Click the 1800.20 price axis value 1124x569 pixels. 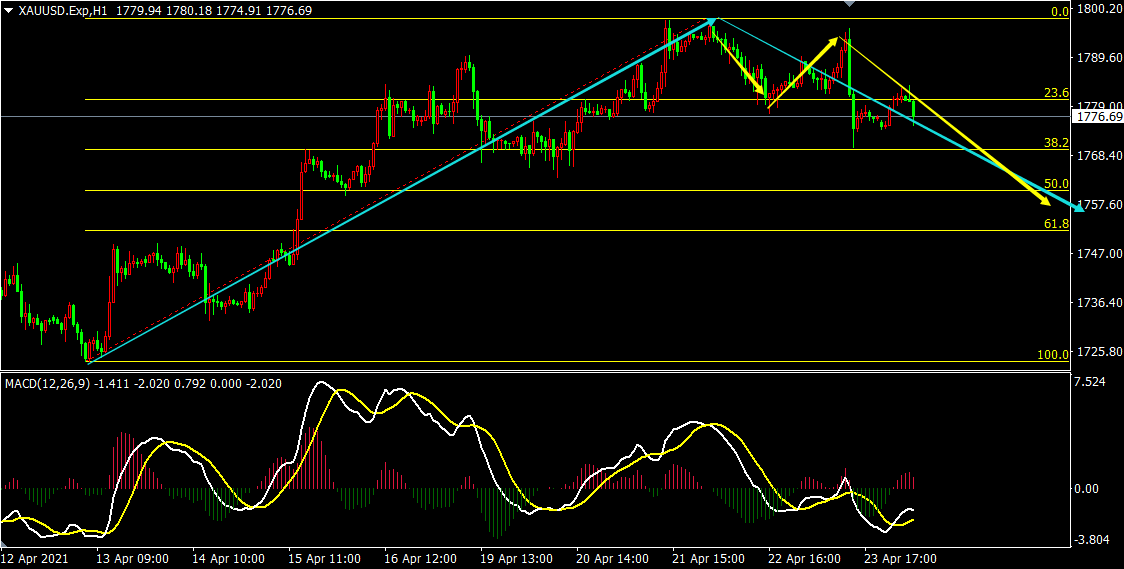pyautogui.click(x=1098, y=9)
